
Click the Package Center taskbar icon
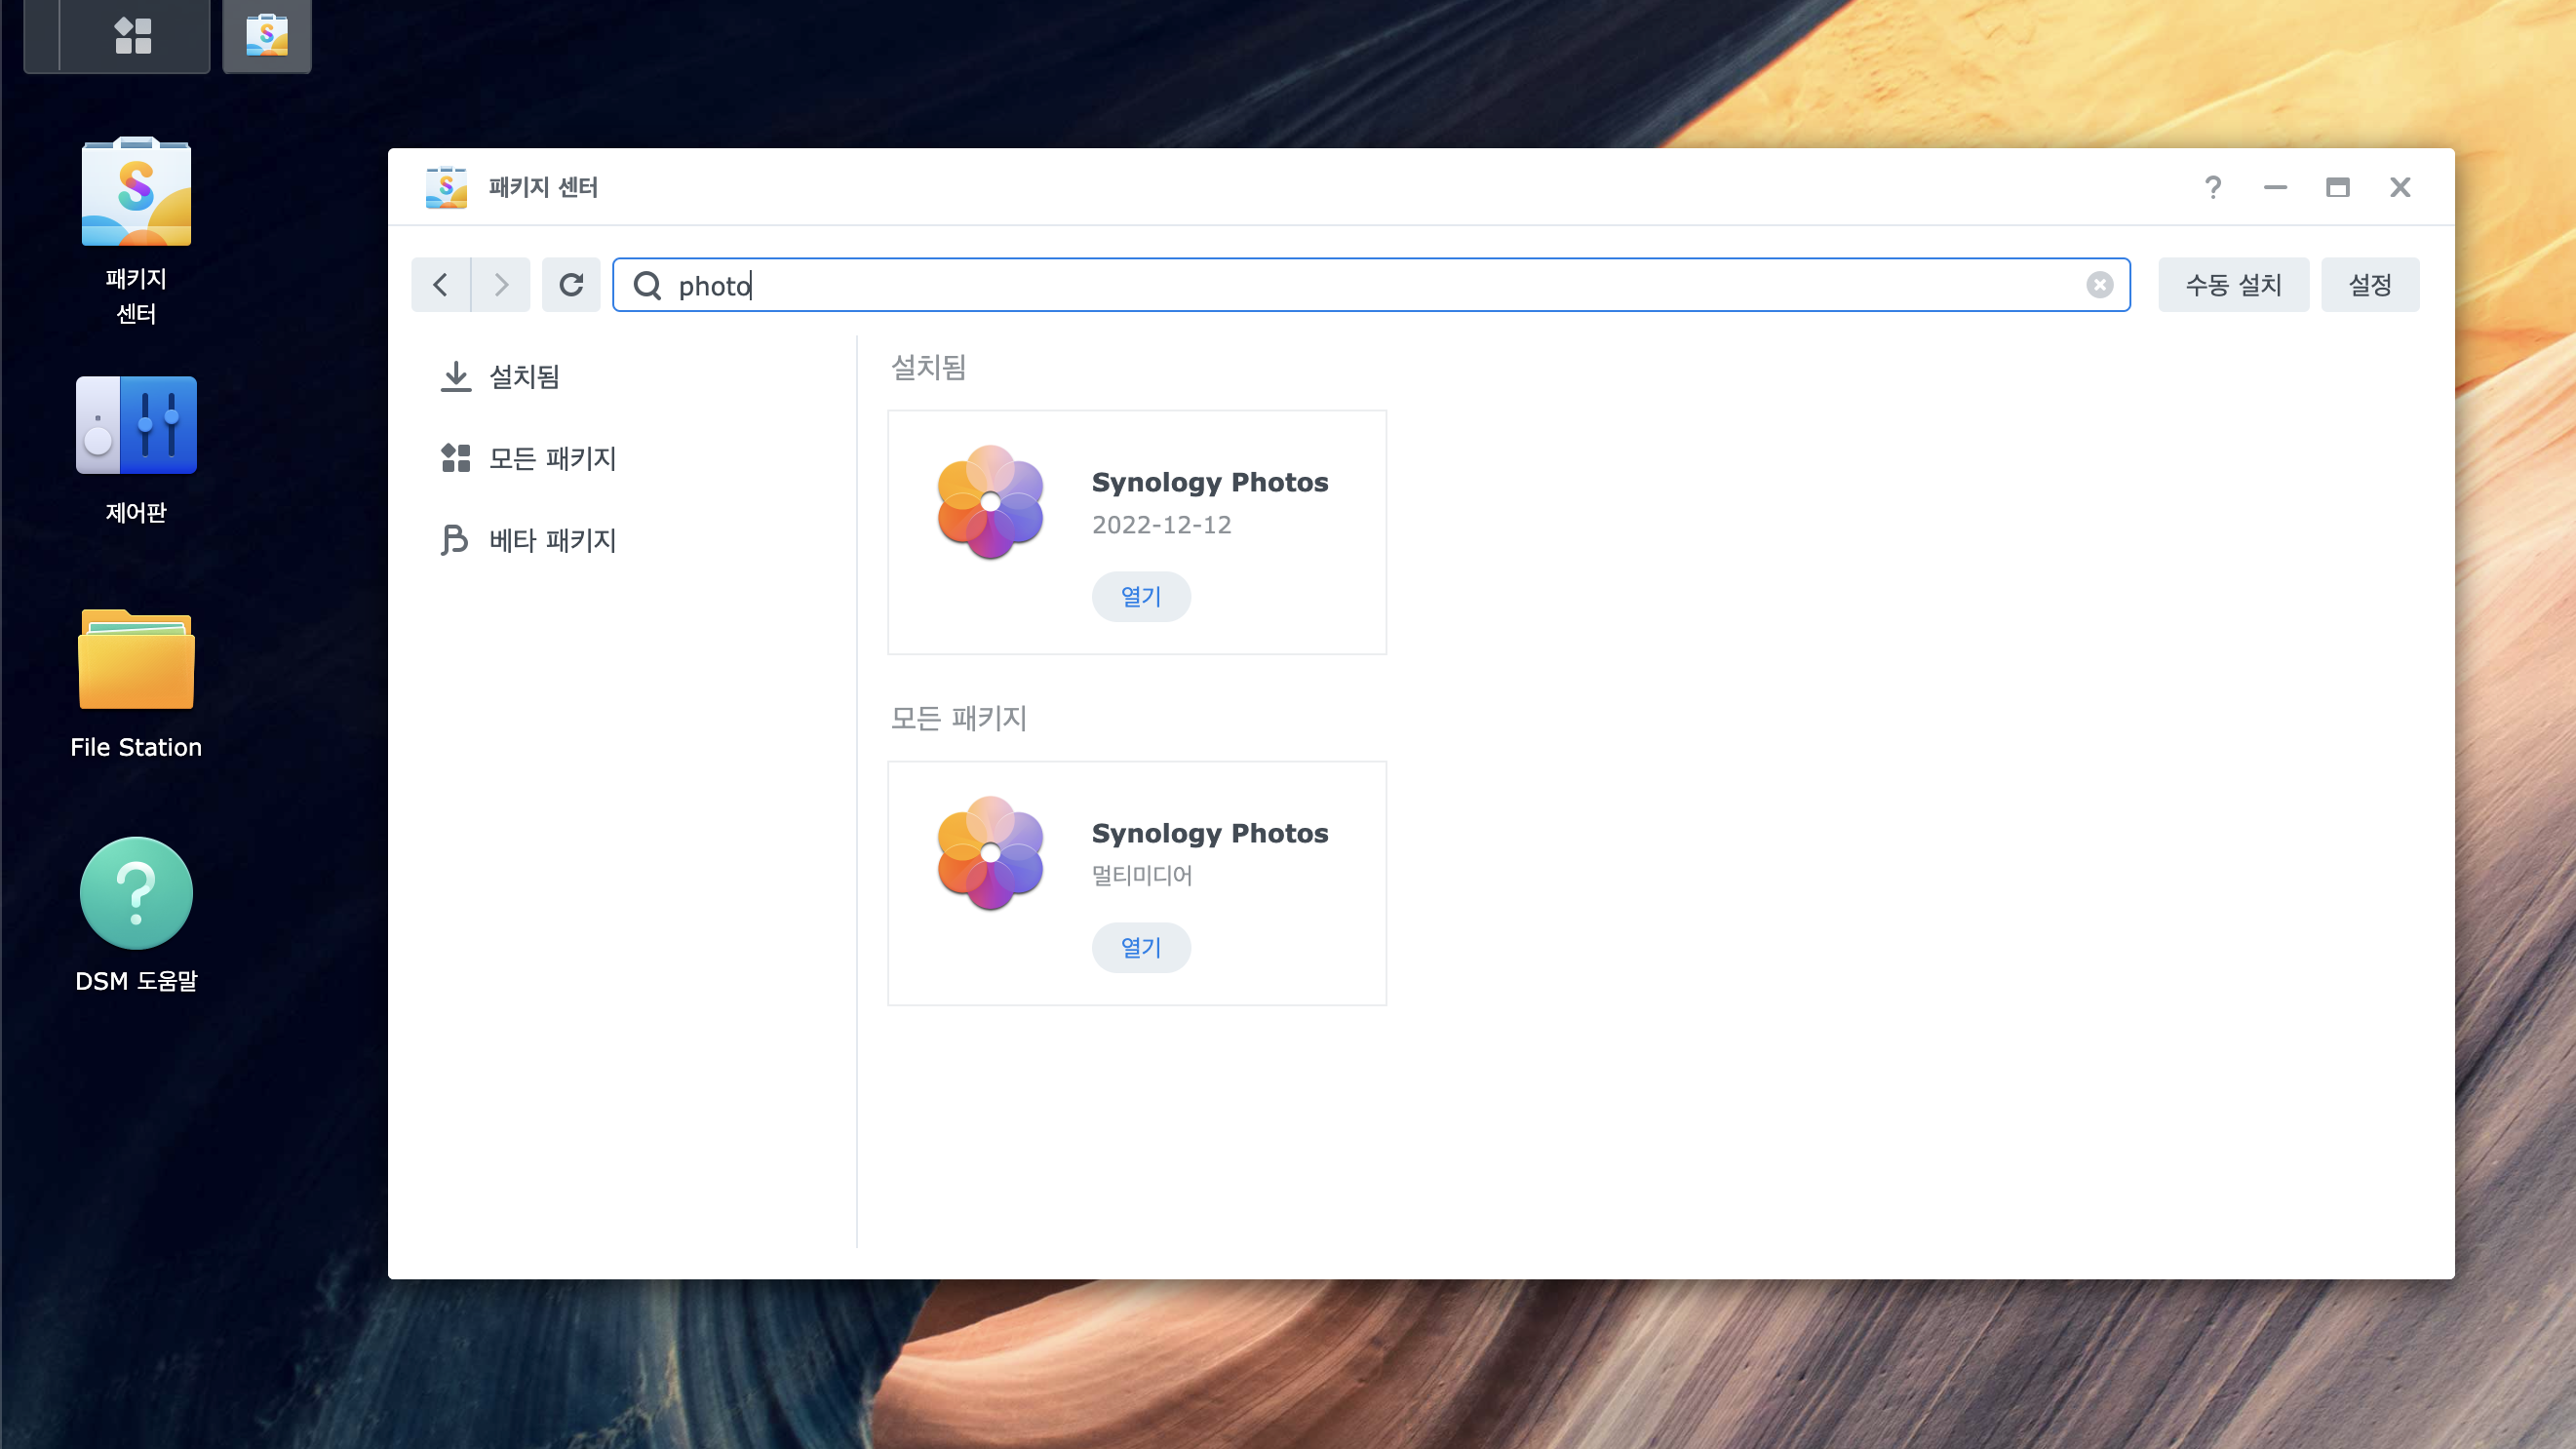coord(267,36)
